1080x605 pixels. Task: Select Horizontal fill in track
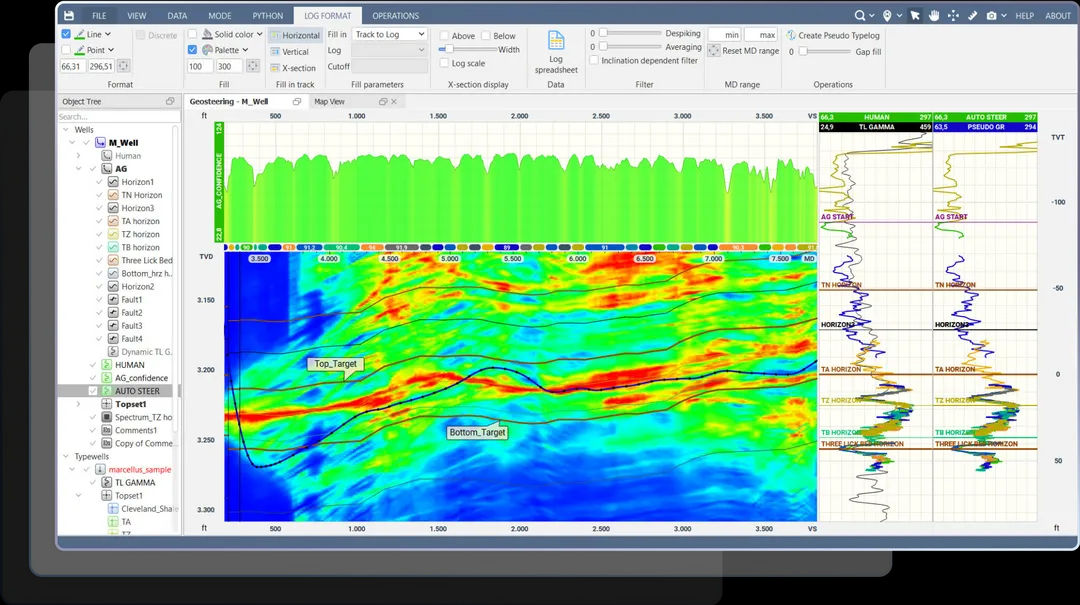tap(295, 35)
